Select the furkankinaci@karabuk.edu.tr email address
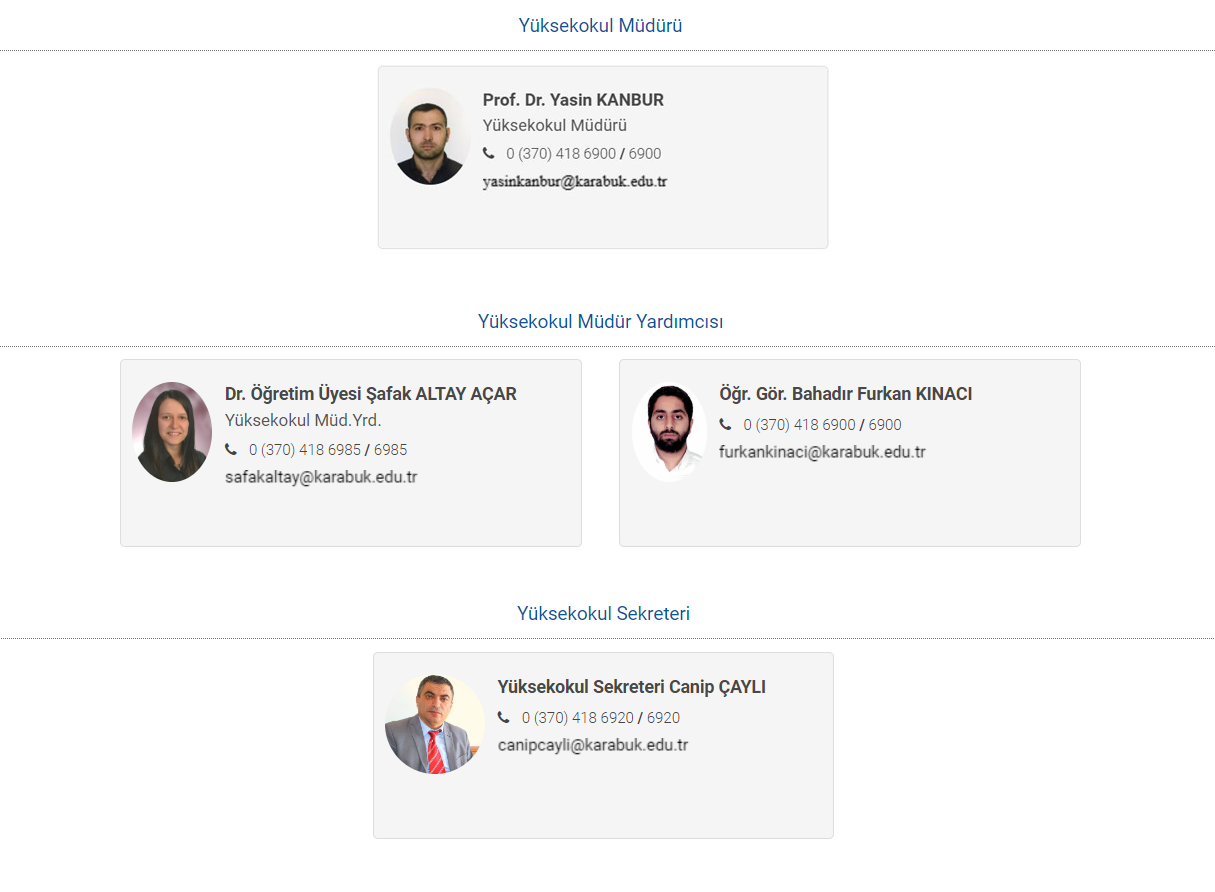1215x892 pixels. coord(822,452)
